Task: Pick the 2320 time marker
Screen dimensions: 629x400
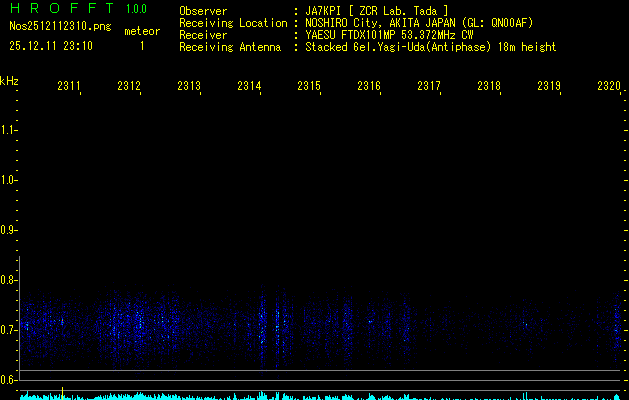Action: [608, 87]
